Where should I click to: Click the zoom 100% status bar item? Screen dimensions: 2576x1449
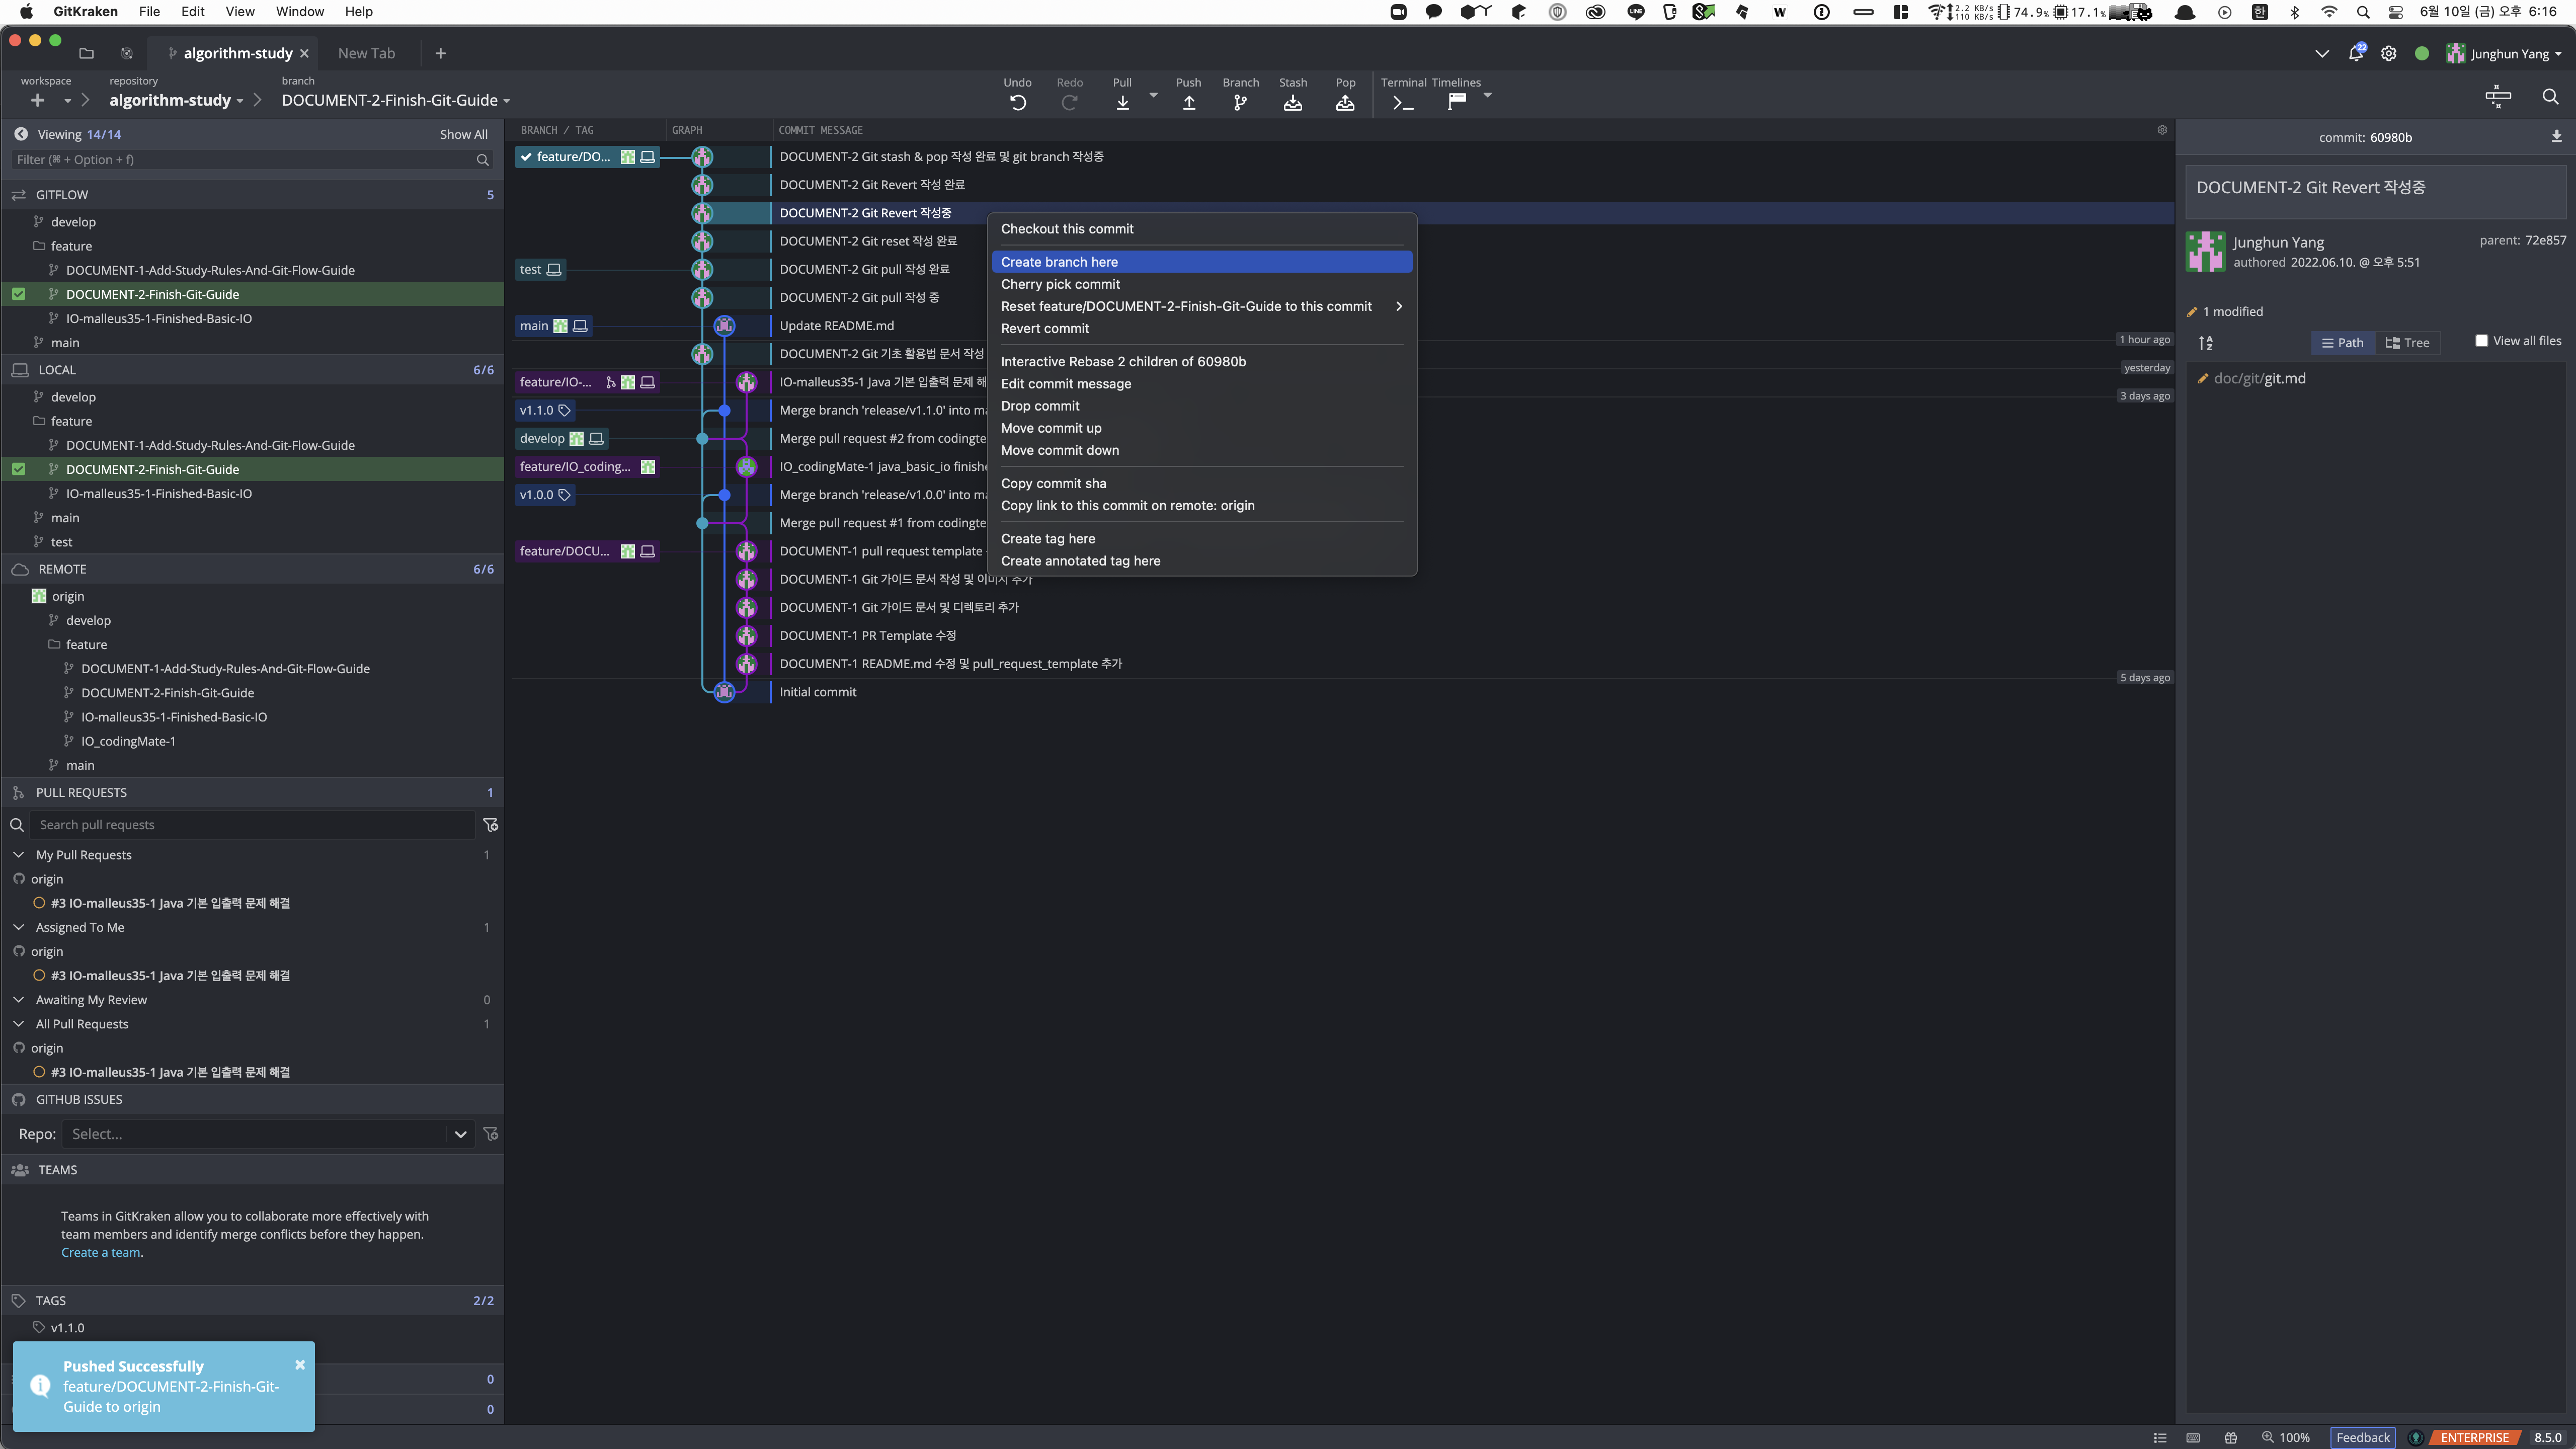pyautogui.click(x=2285, y=1437)
